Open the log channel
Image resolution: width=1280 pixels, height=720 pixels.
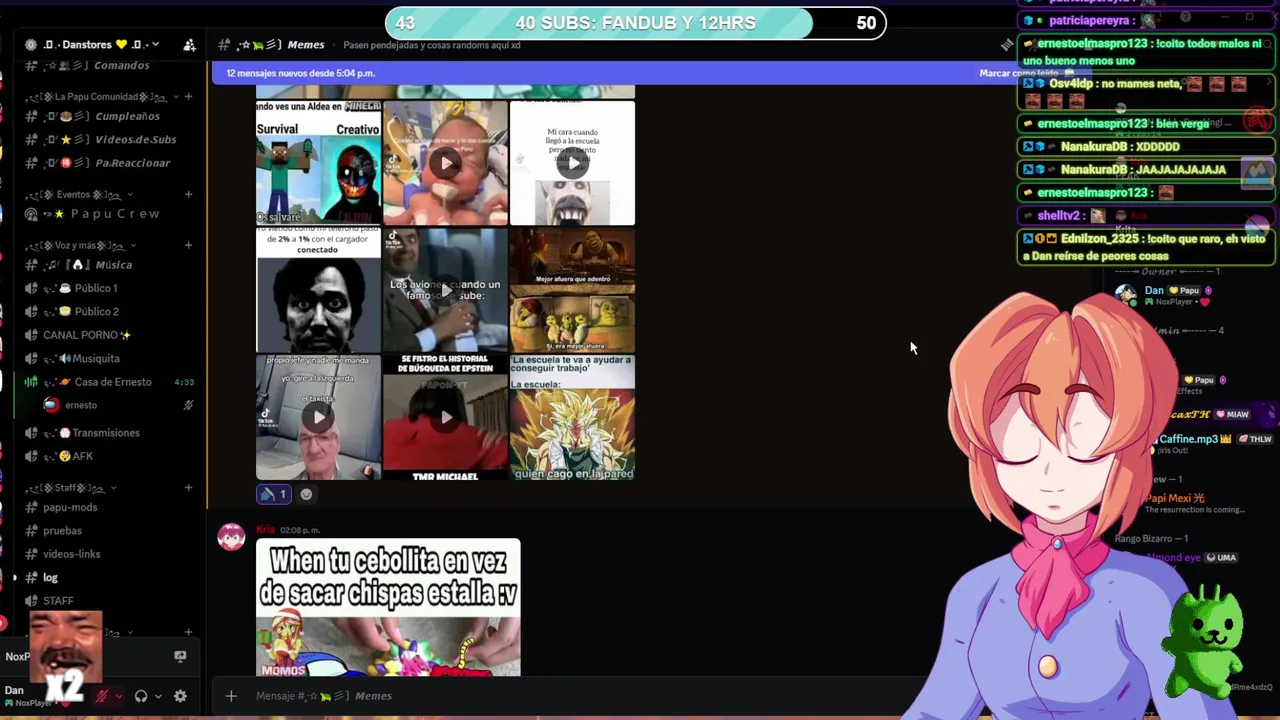(110, 578)
